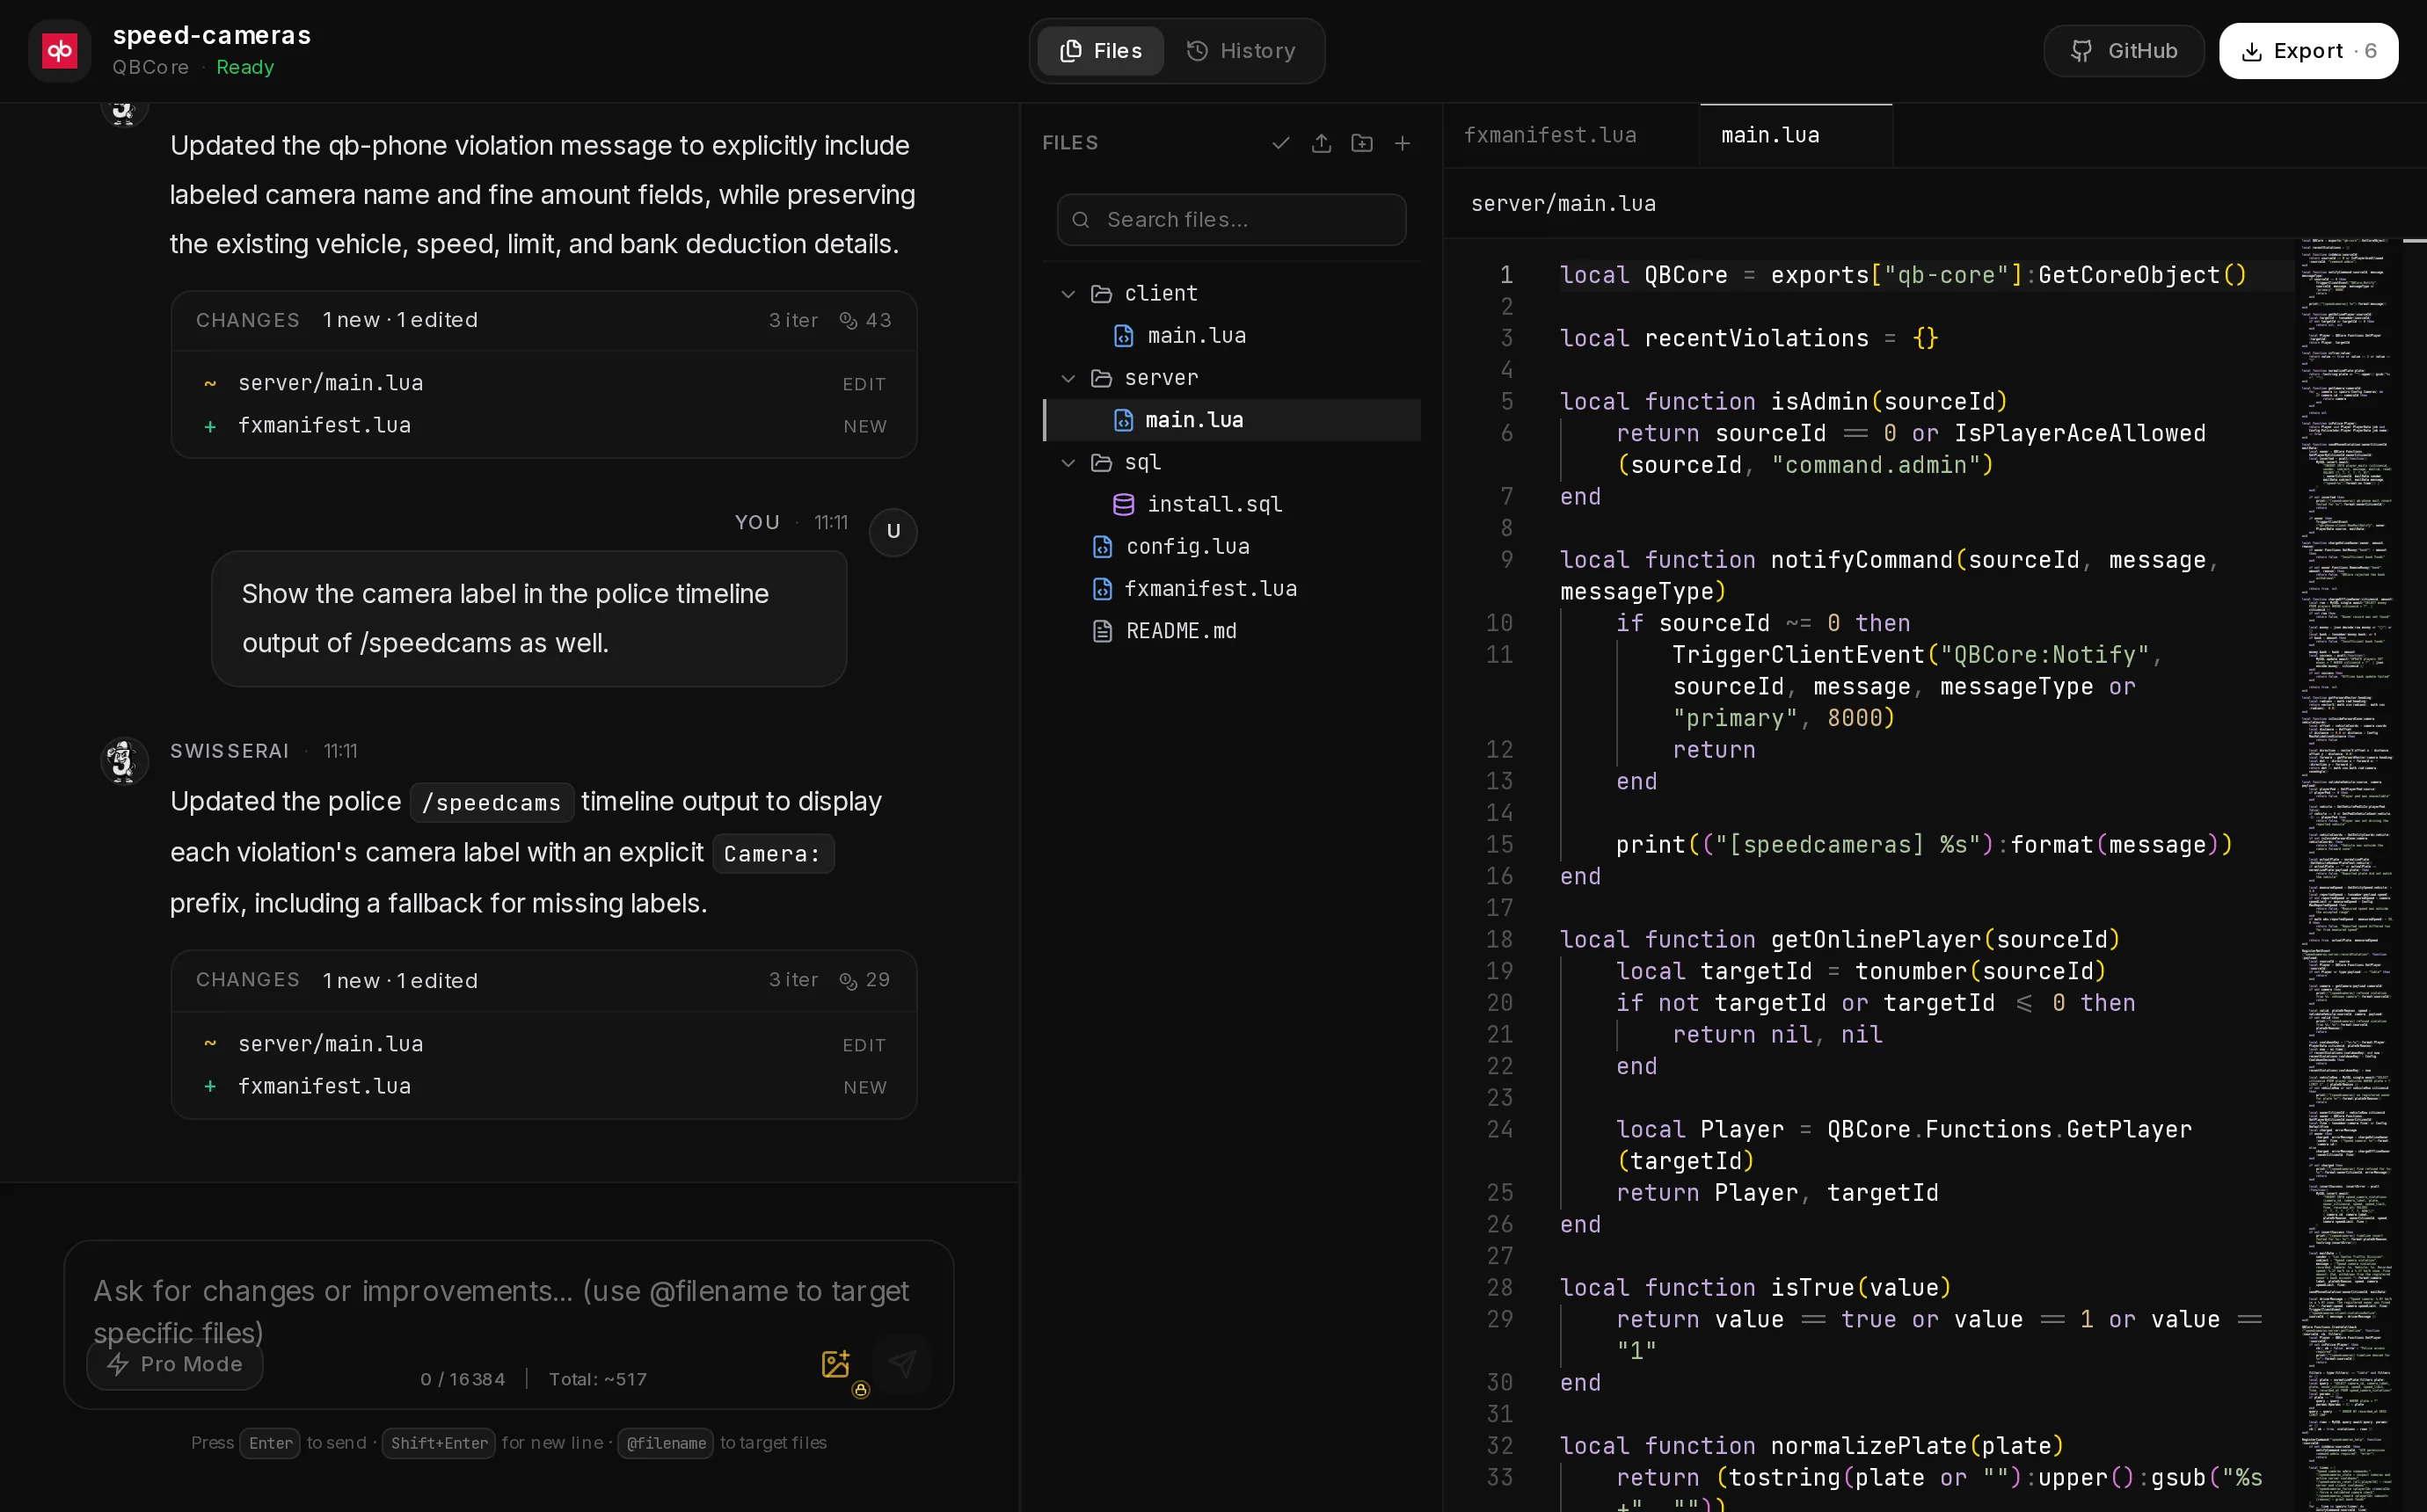Click the checkmark icon in Files header
This screenshot has height=1512, width=2427.
(x=1280, y=143)
